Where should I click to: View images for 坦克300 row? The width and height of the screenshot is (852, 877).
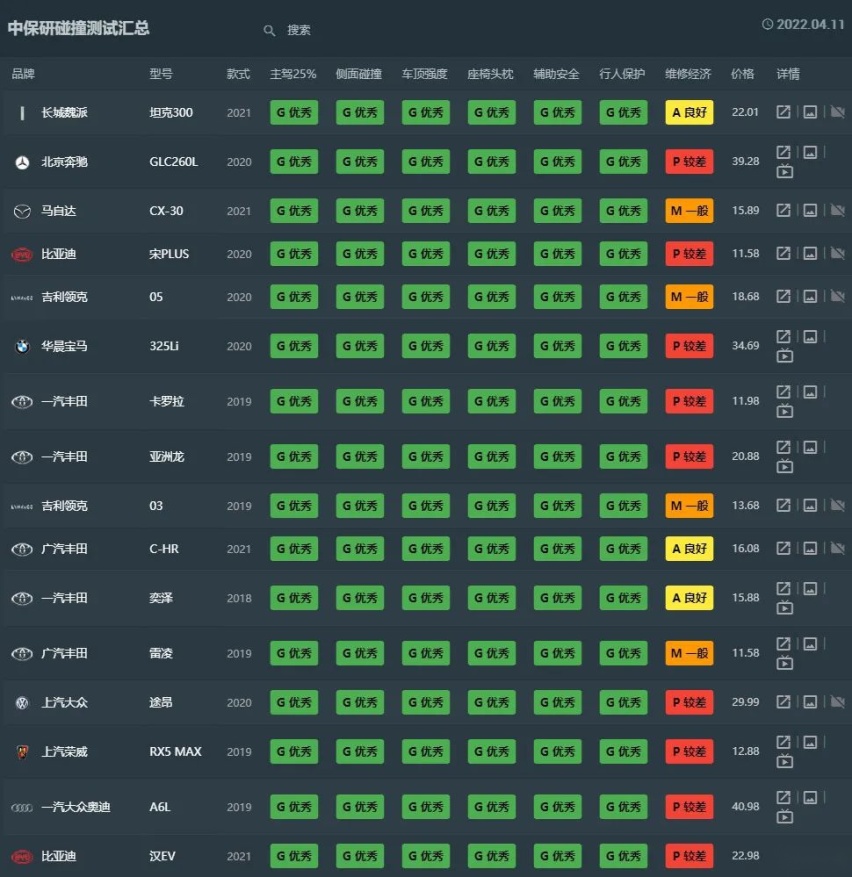click(810, 112)
